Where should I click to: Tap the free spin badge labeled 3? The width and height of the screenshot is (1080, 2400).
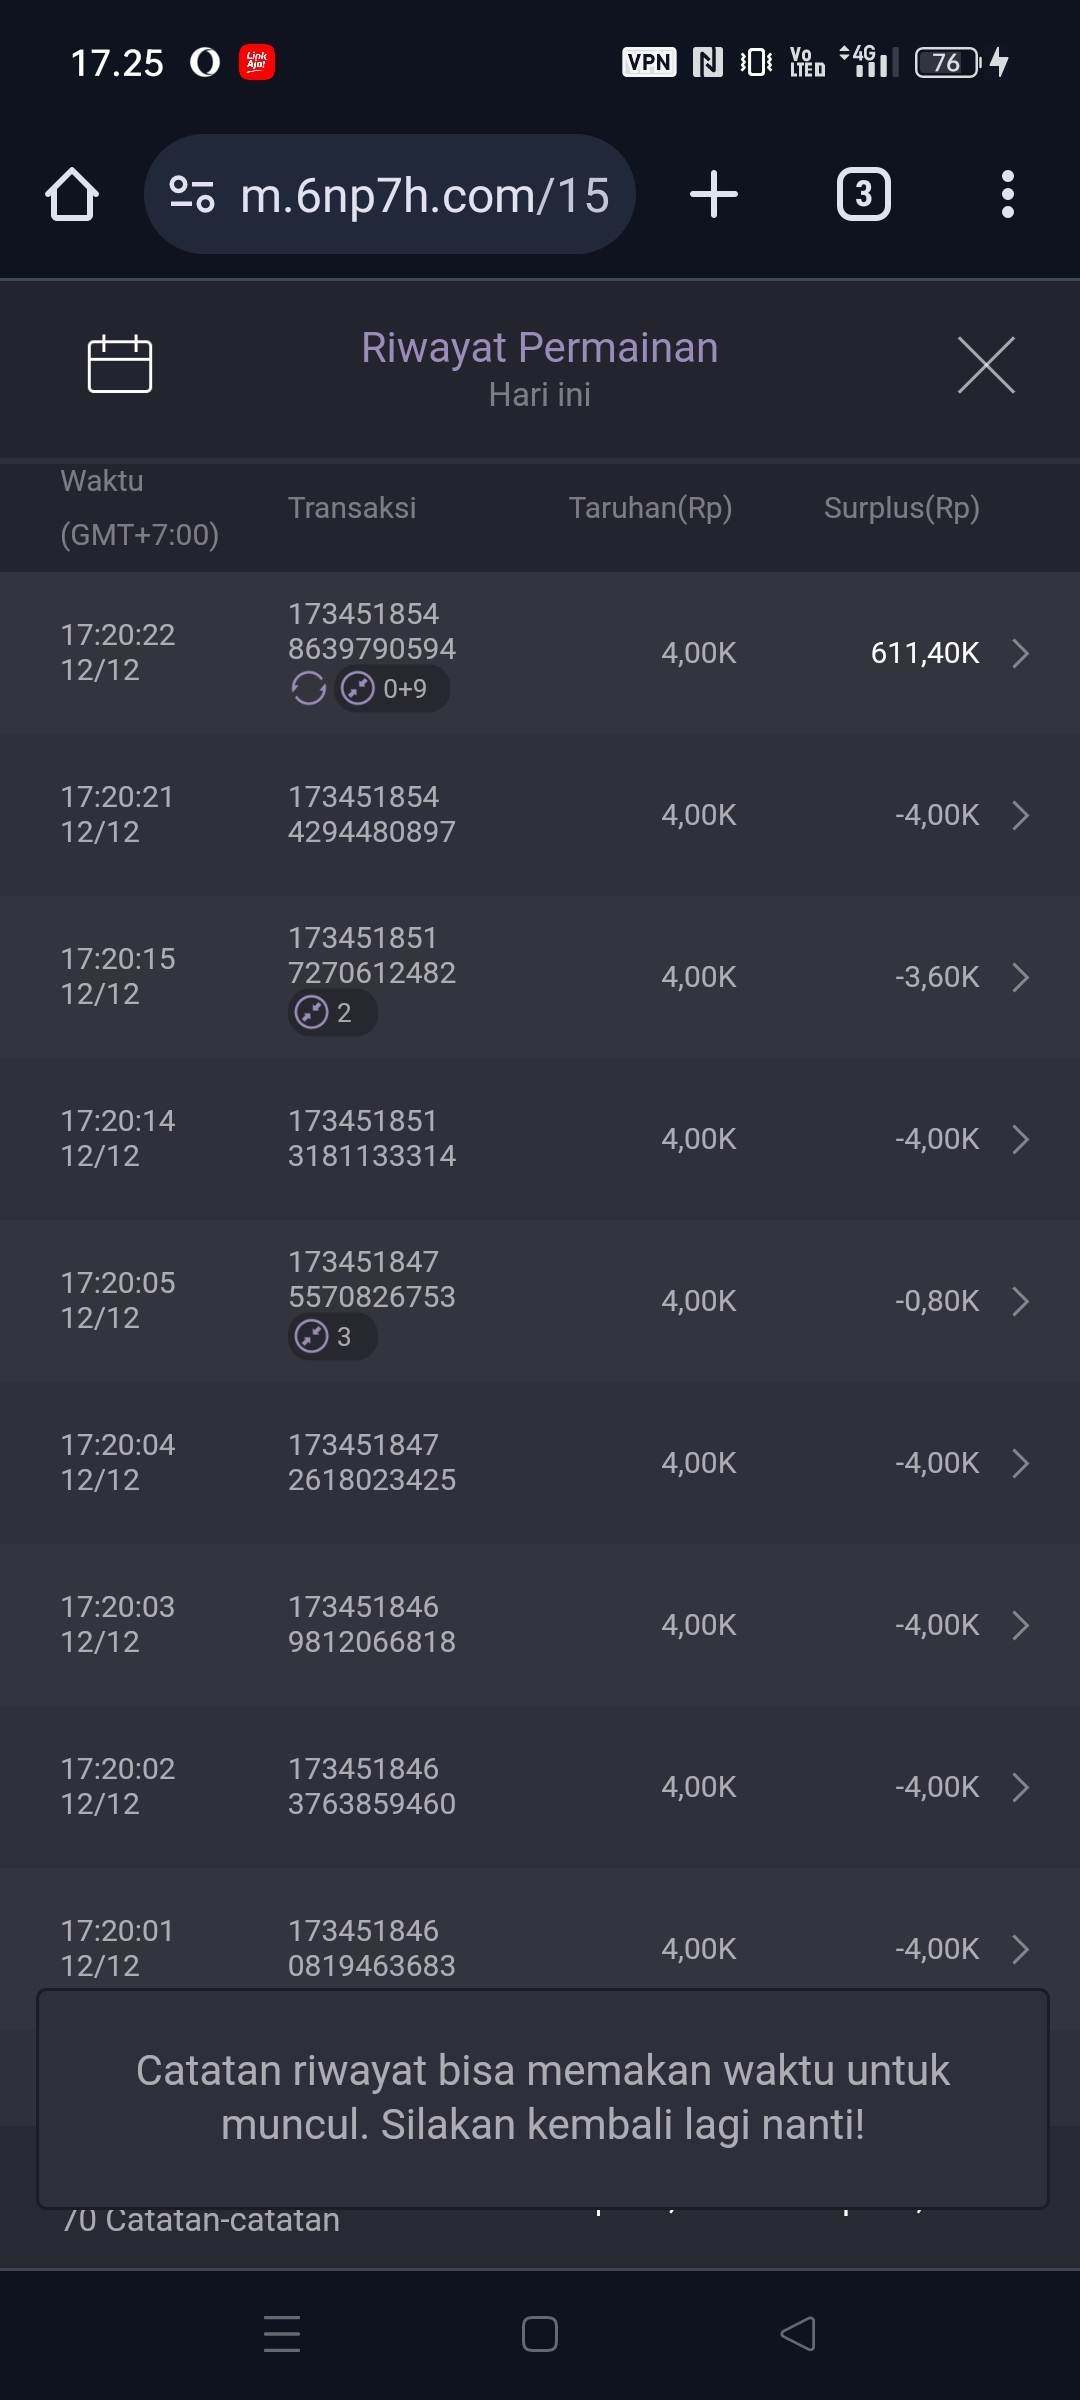332,1337
